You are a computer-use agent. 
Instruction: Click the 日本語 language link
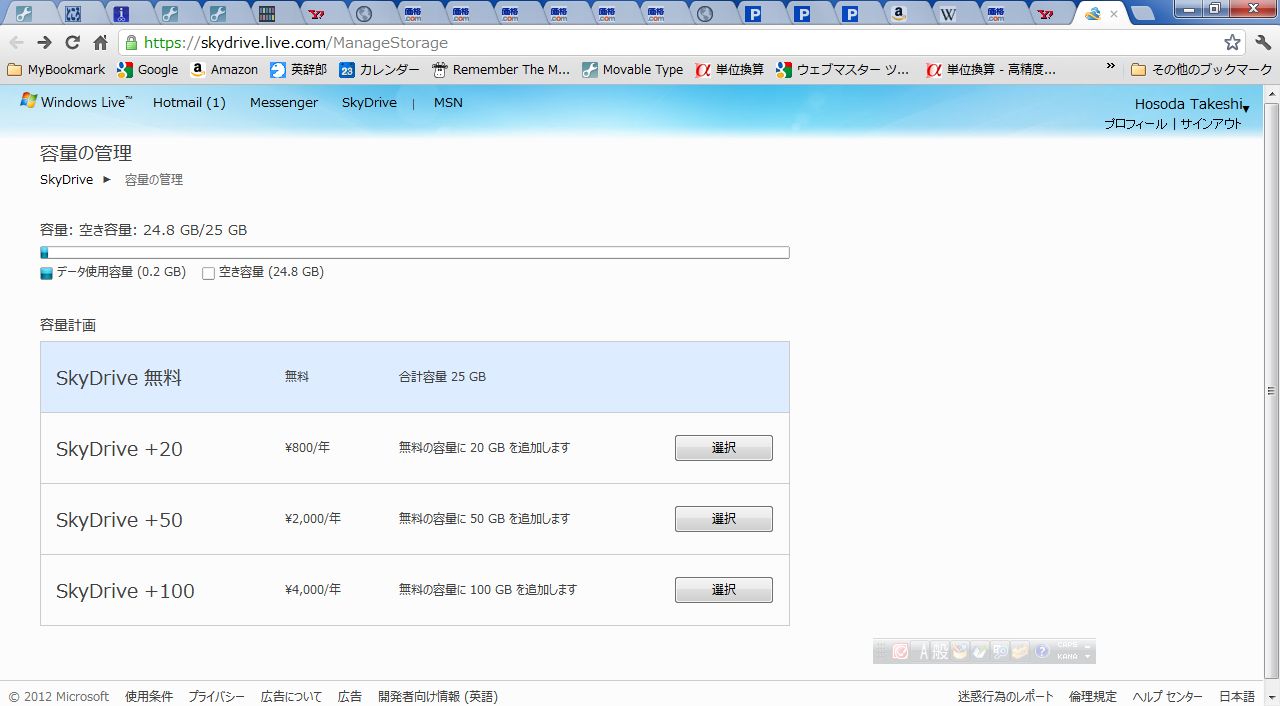(x=1237, y=696)
